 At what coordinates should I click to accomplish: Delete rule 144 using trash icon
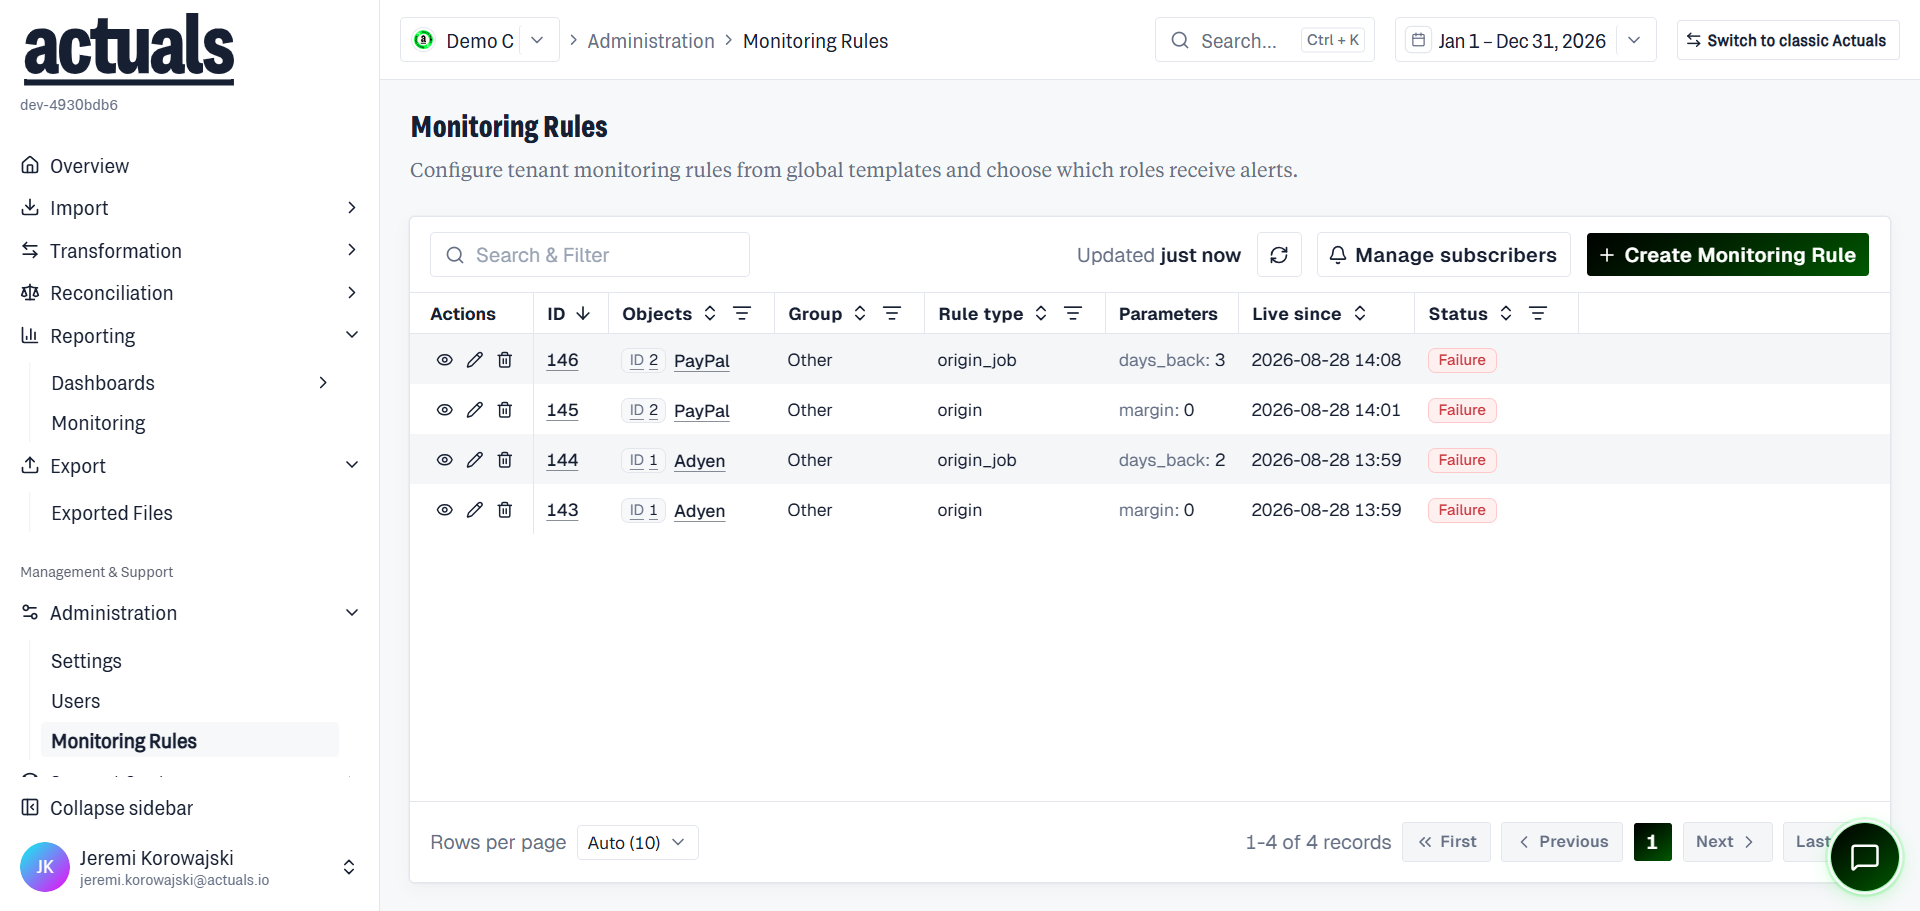(x=505, y=460)
